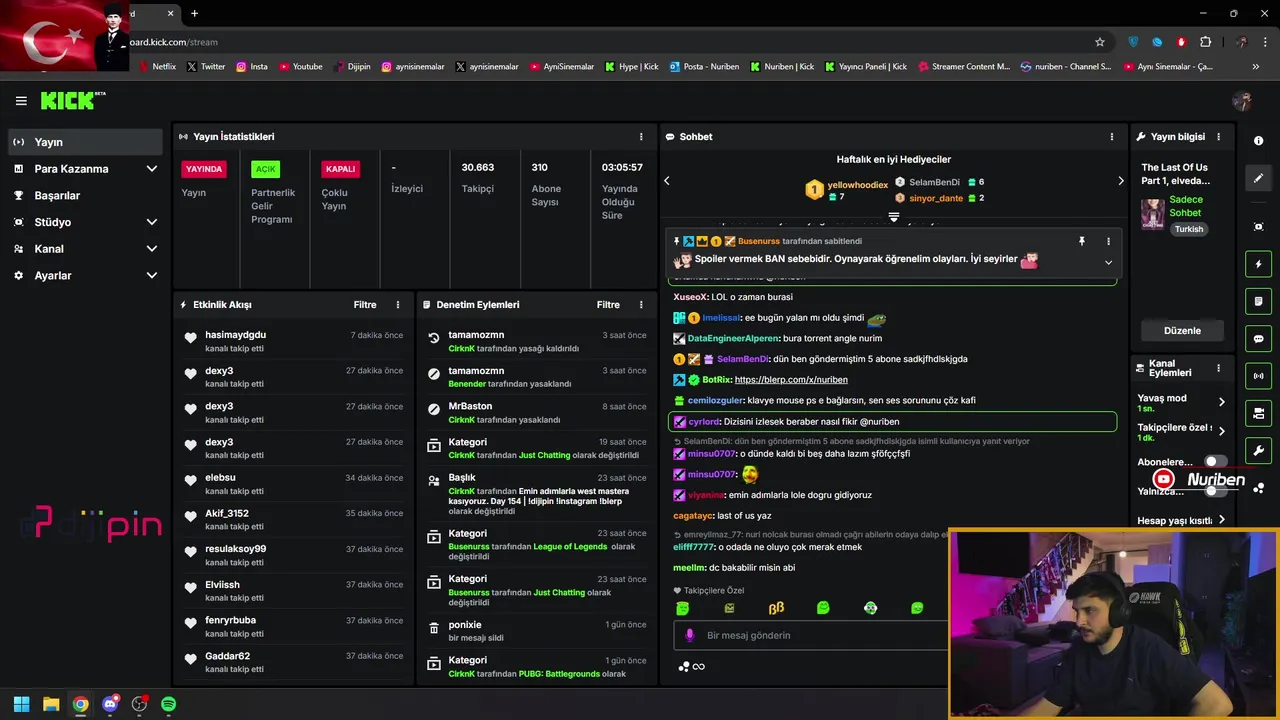This screenshot has height=720, width=1280.
Task: Open Denetim Eylemleri three-dot menu
Action: (x=641, y=305)
